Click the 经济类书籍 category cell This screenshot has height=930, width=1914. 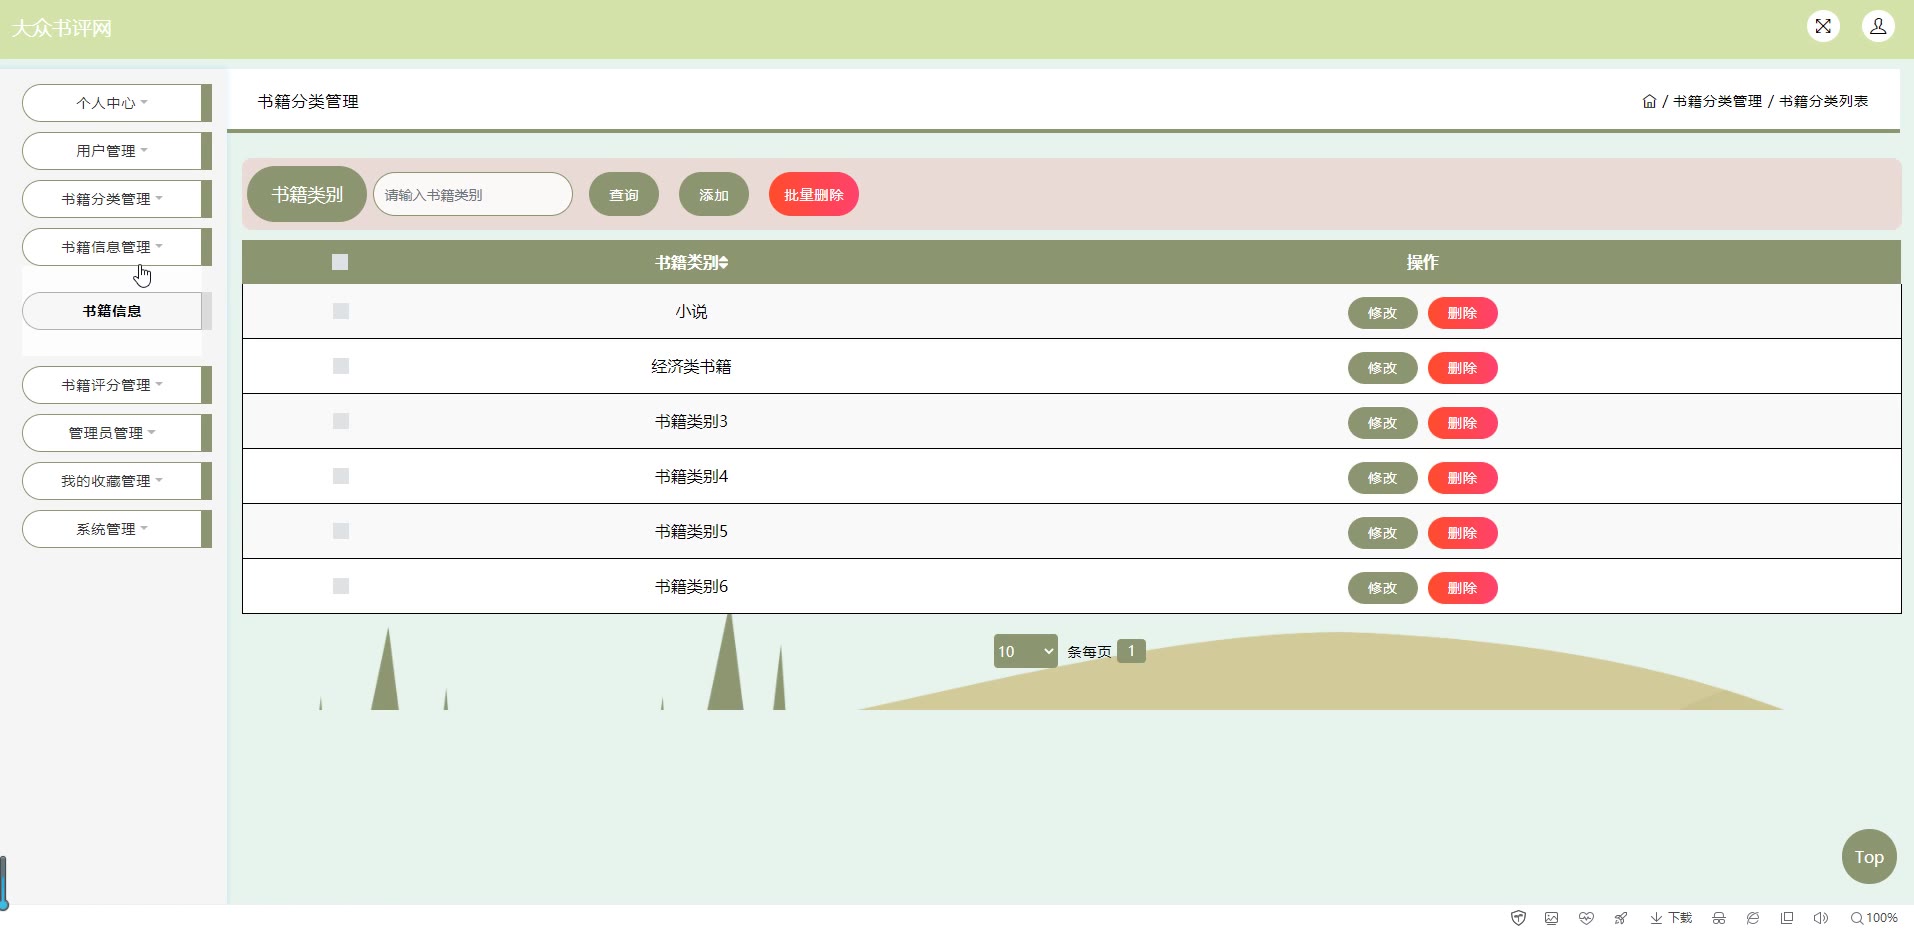691,367
